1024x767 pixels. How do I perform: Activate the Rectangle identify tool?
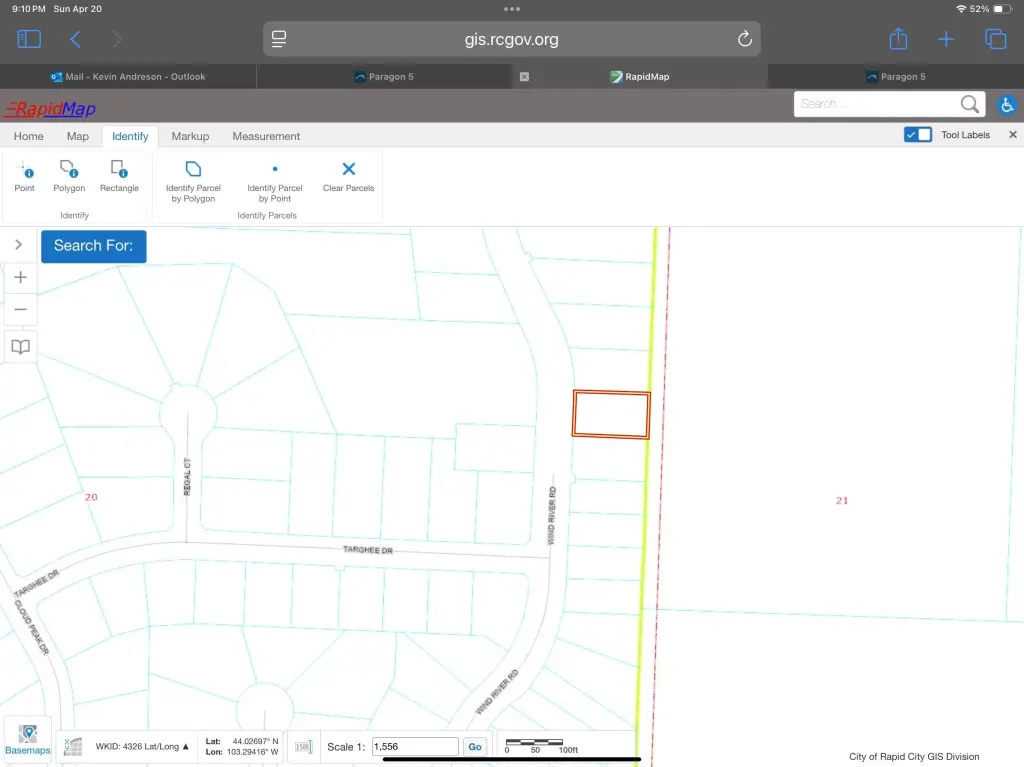click(x=119, y=176)
